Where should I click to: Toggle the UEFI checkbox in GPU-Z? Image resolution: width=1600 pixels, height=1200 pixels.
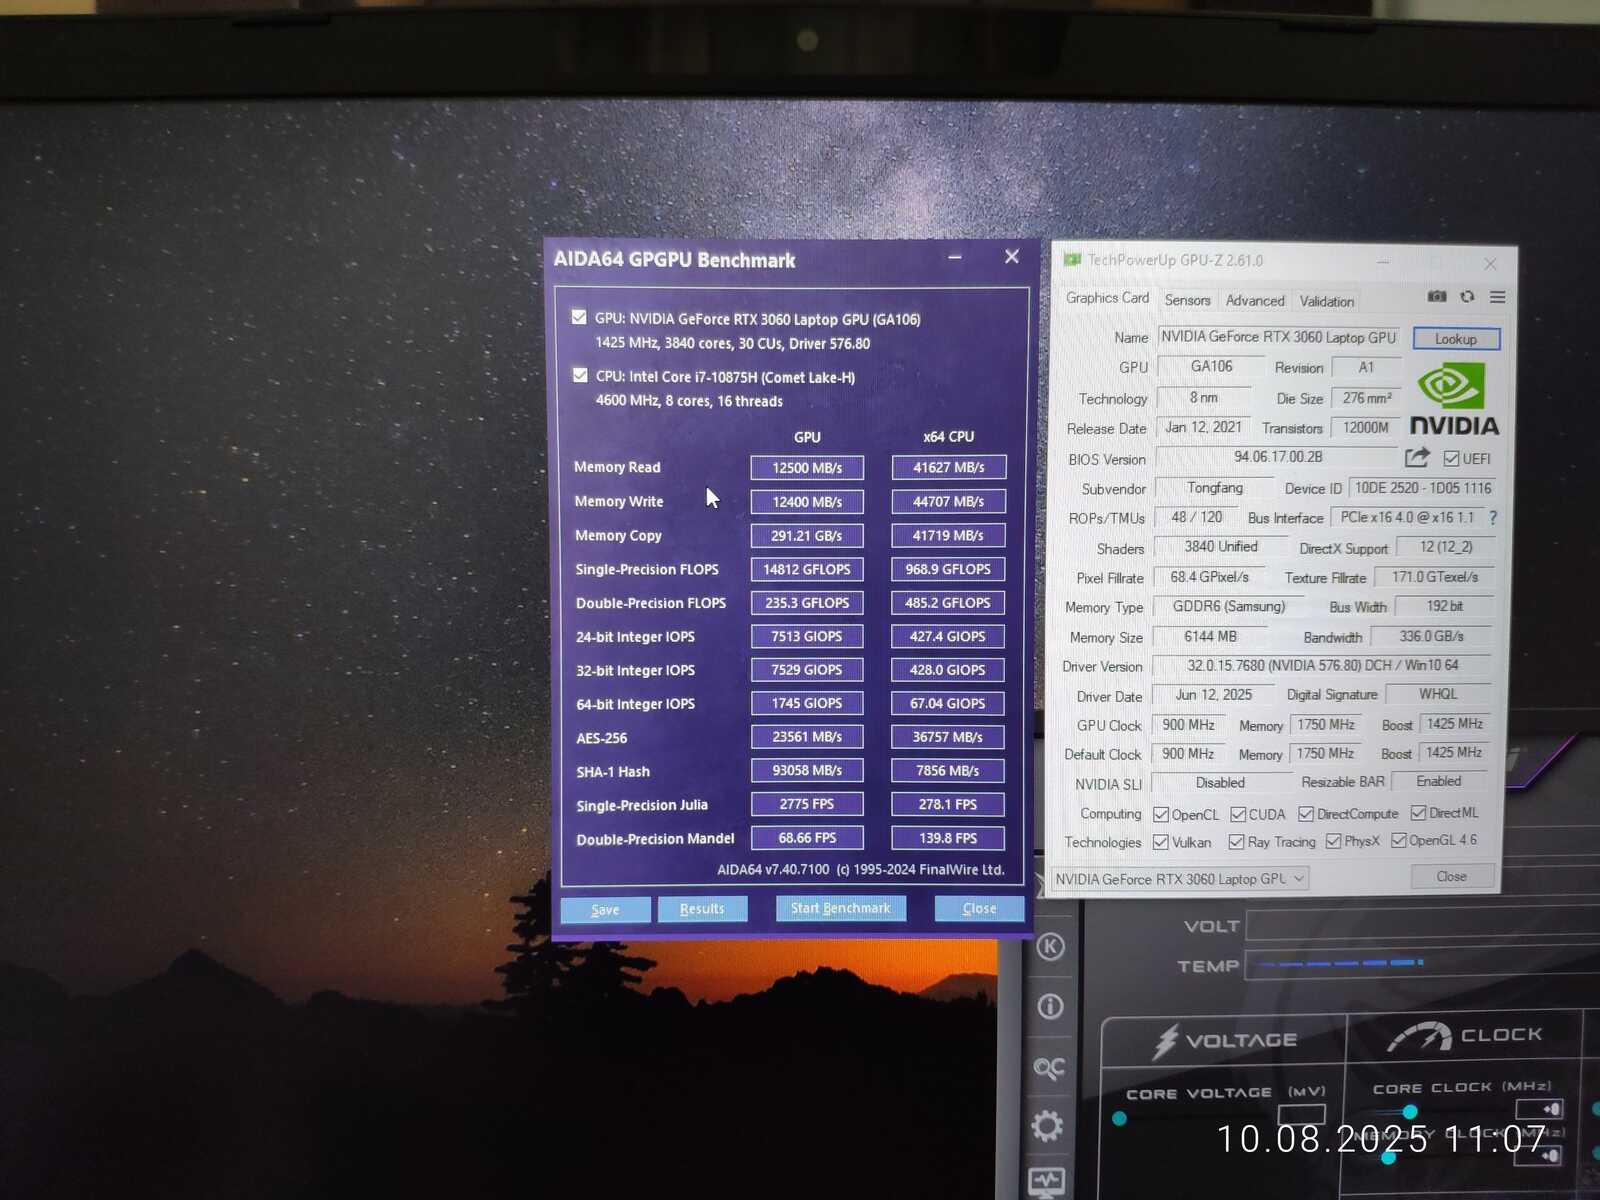[1452, 459]
